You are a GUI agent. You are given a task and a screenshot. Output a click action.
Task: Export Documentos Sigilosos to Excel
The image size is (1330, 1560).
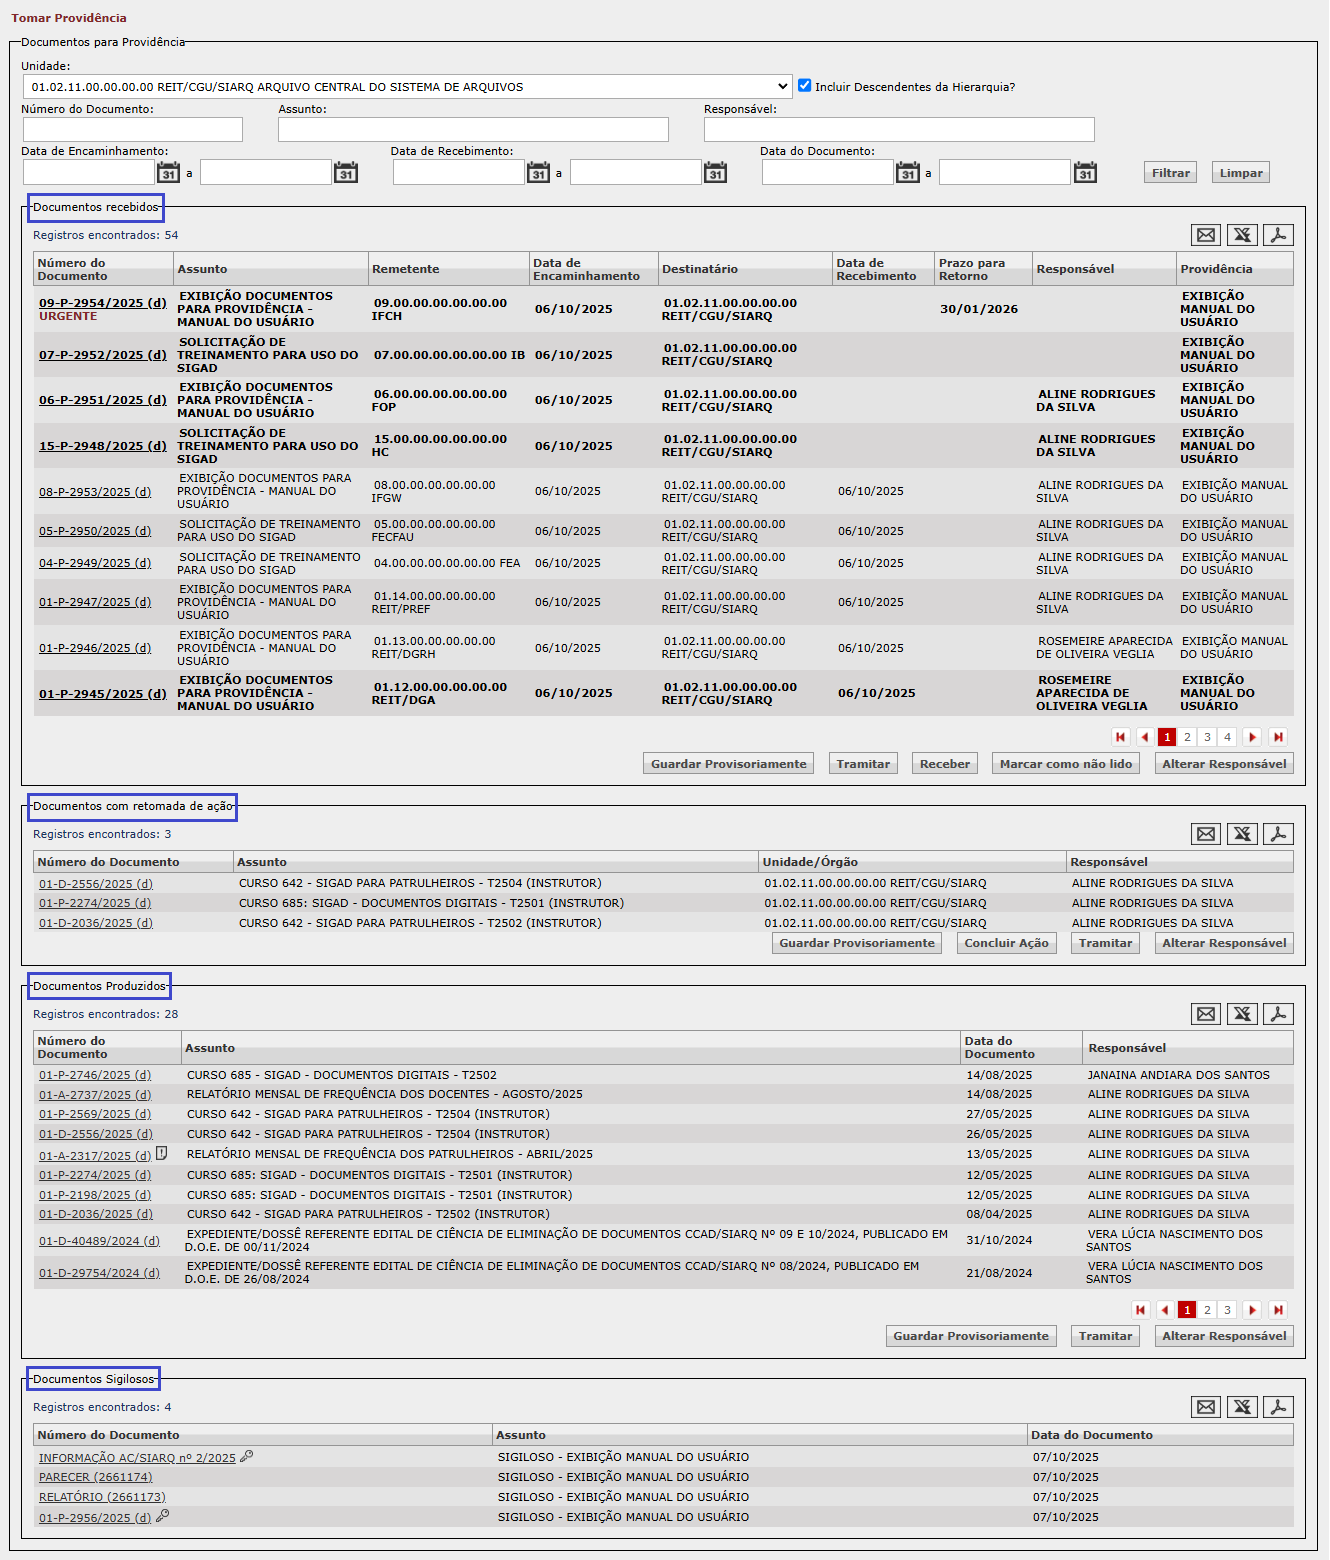[x=1242, y=1407]
